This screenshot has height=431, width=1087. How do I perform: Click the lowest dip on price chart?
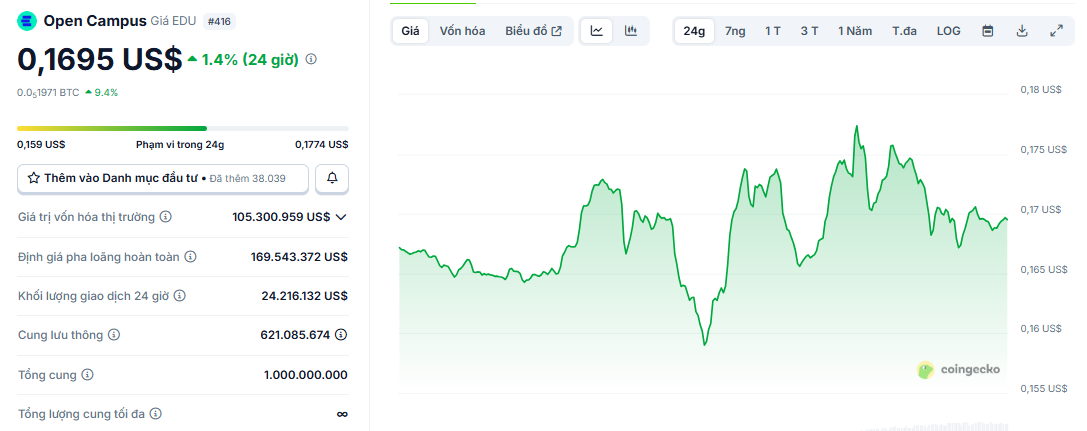pyautogui.click(x=705, y=344)
